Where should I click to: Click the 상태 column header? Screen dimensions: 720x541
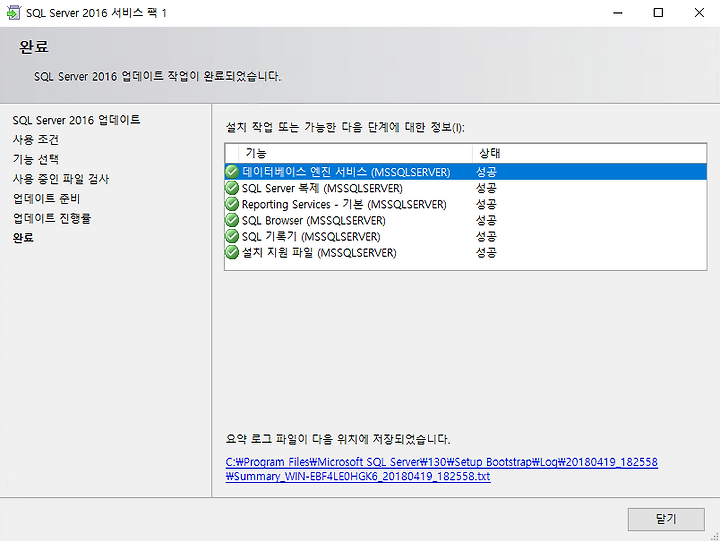(589, 153)
